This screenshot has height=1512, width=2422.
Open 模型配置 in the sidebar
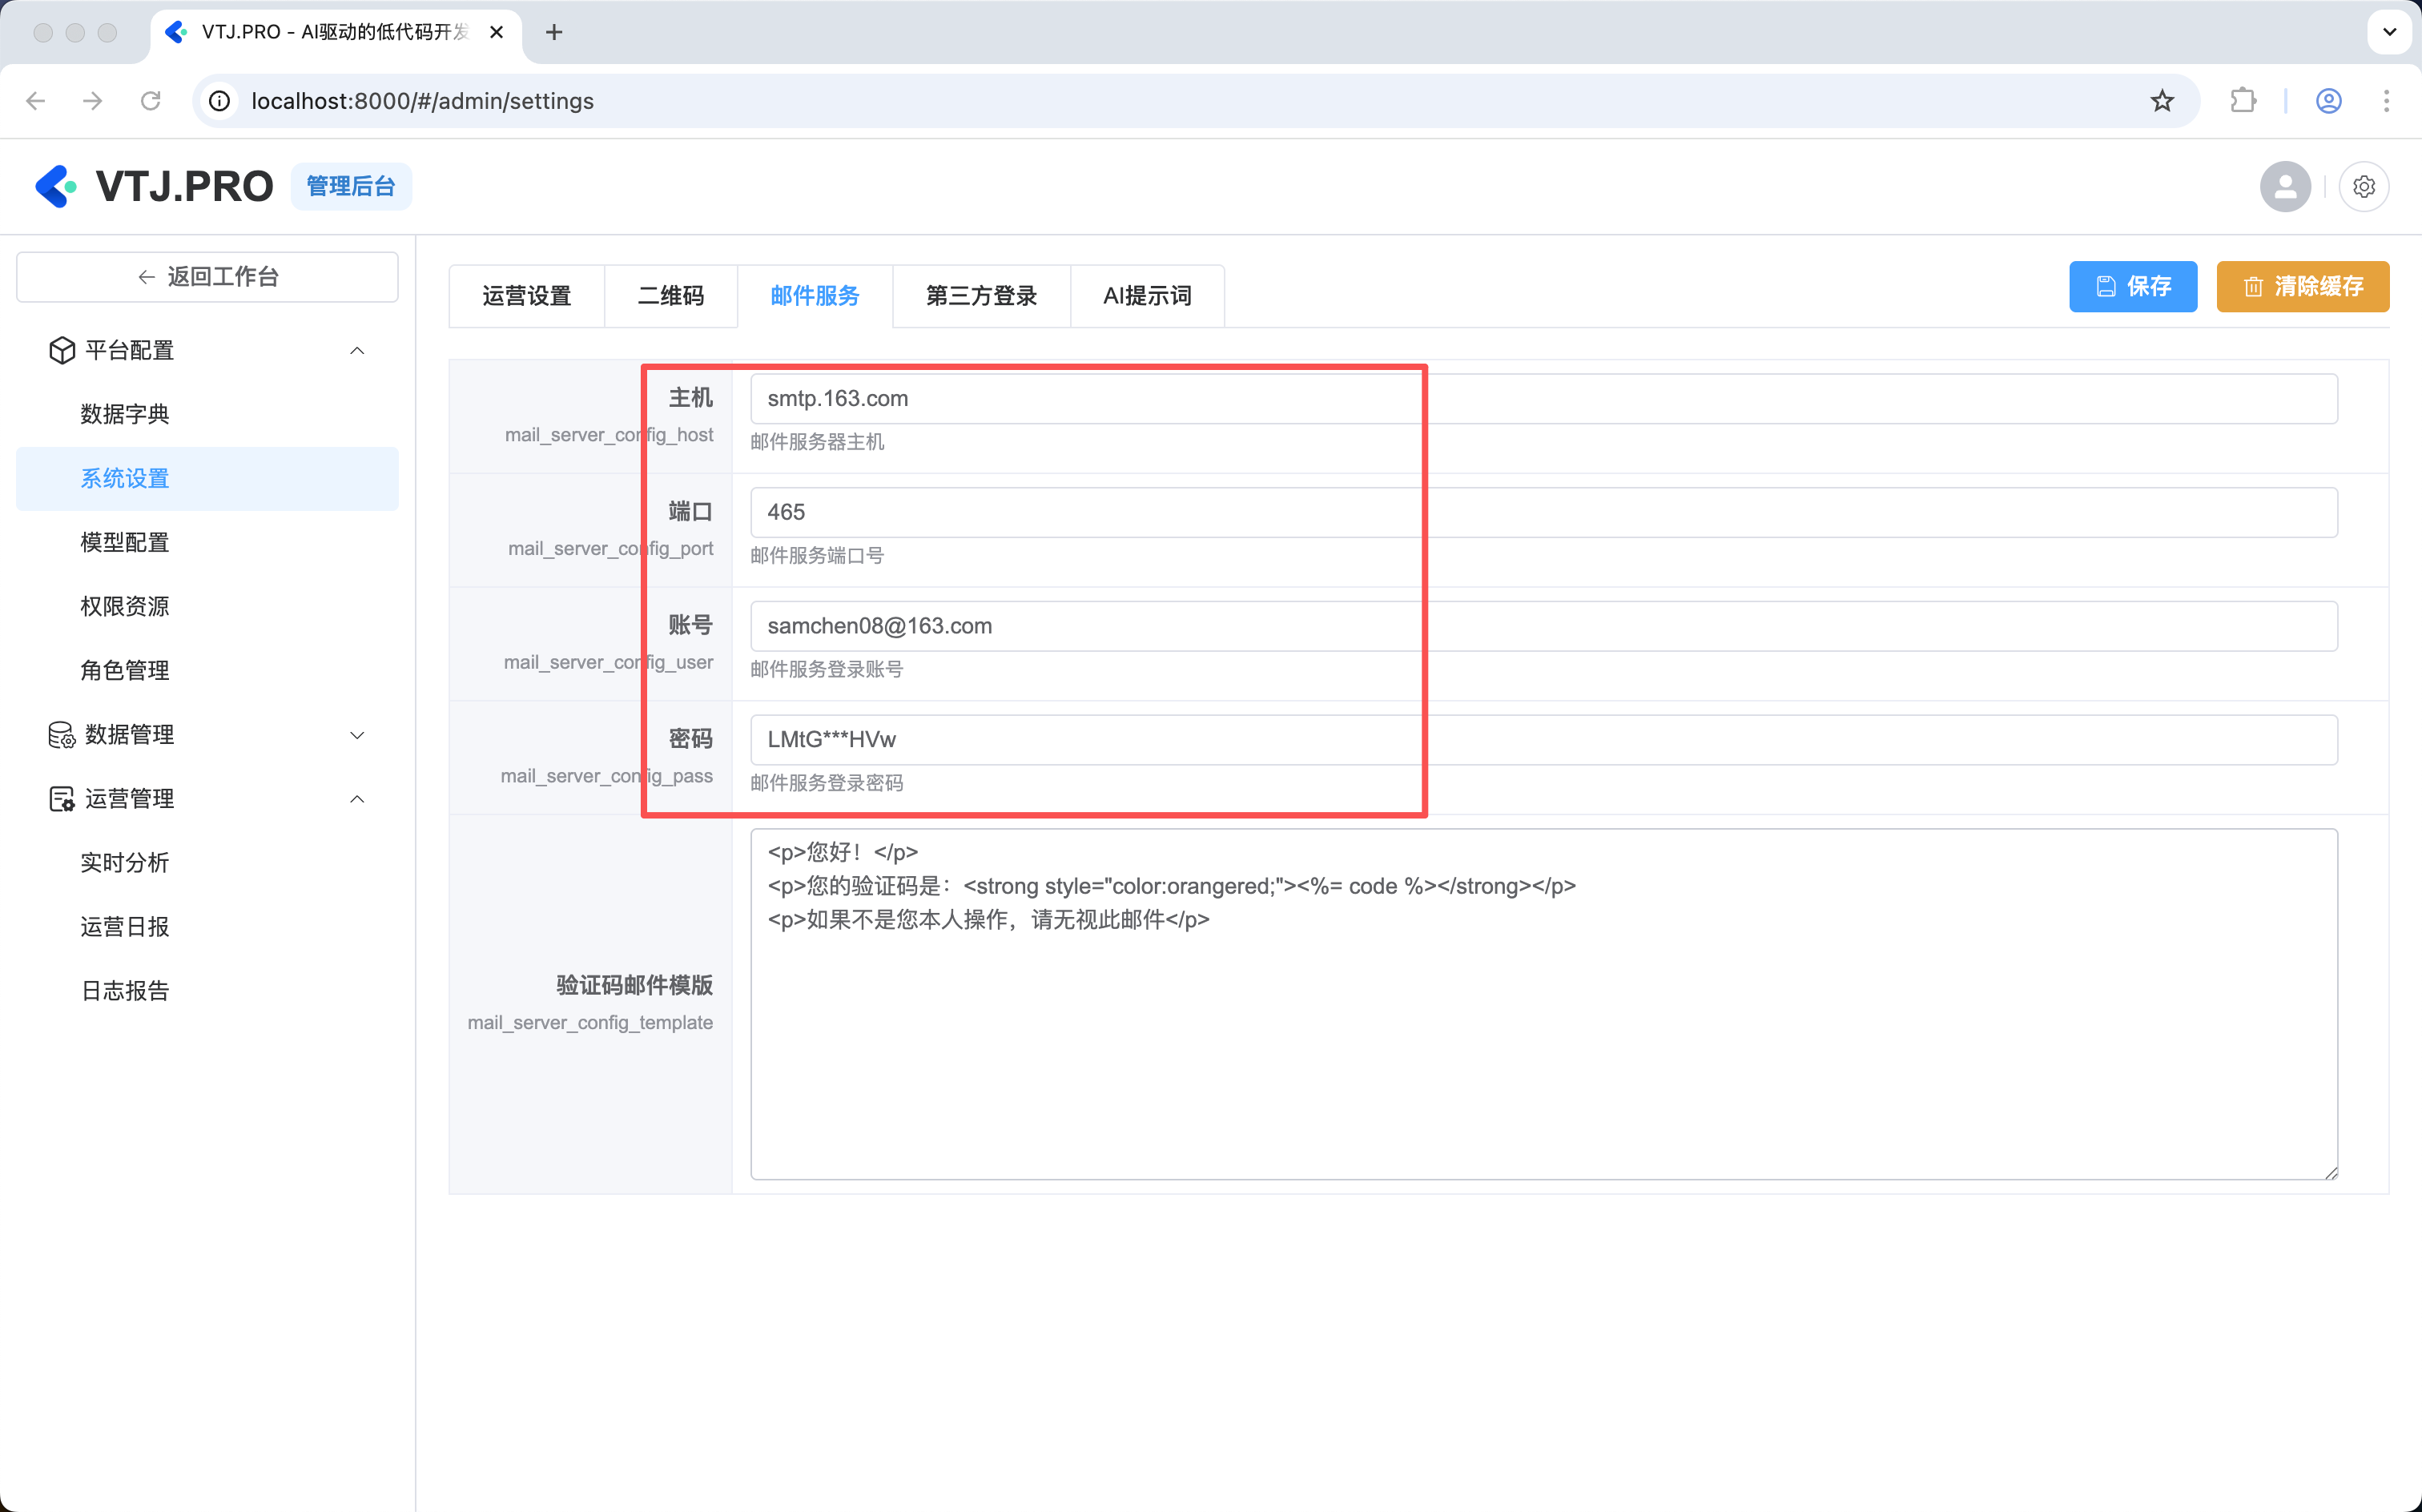click(125, 542)
